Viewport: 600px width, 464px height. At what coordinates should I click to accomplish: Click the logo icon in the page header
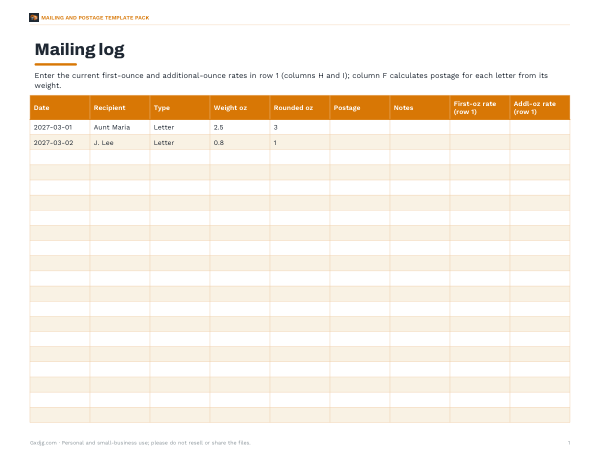tap(34, 18)
